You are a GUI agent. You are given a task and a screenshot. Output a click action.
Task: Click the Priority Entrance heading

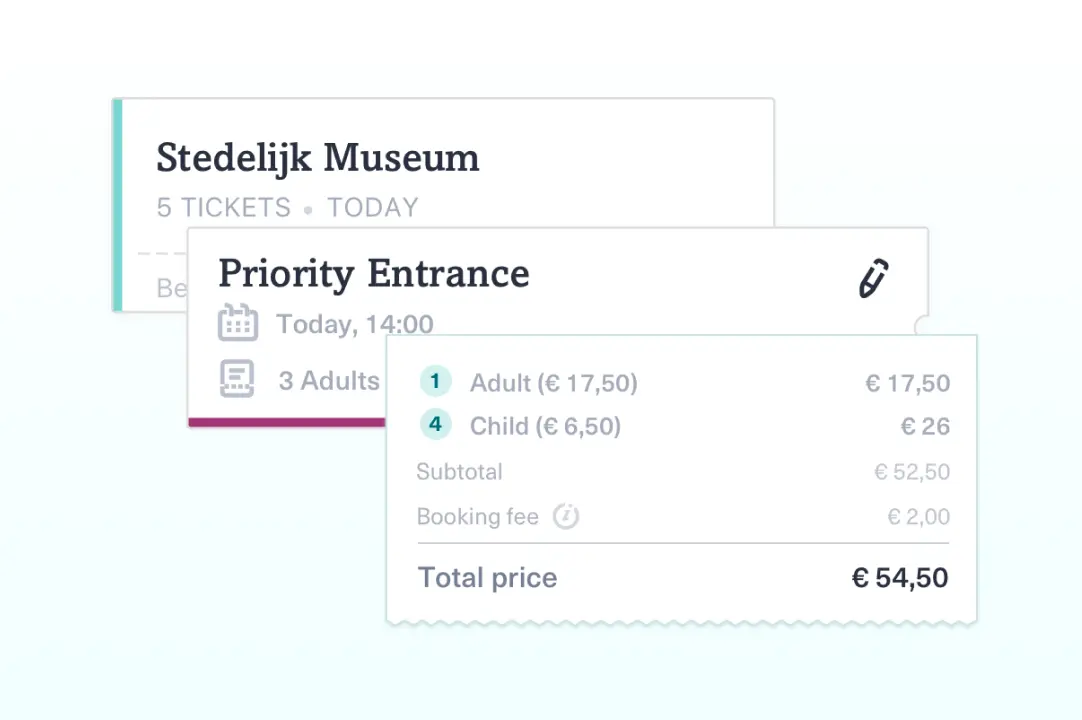pos(374,273)
